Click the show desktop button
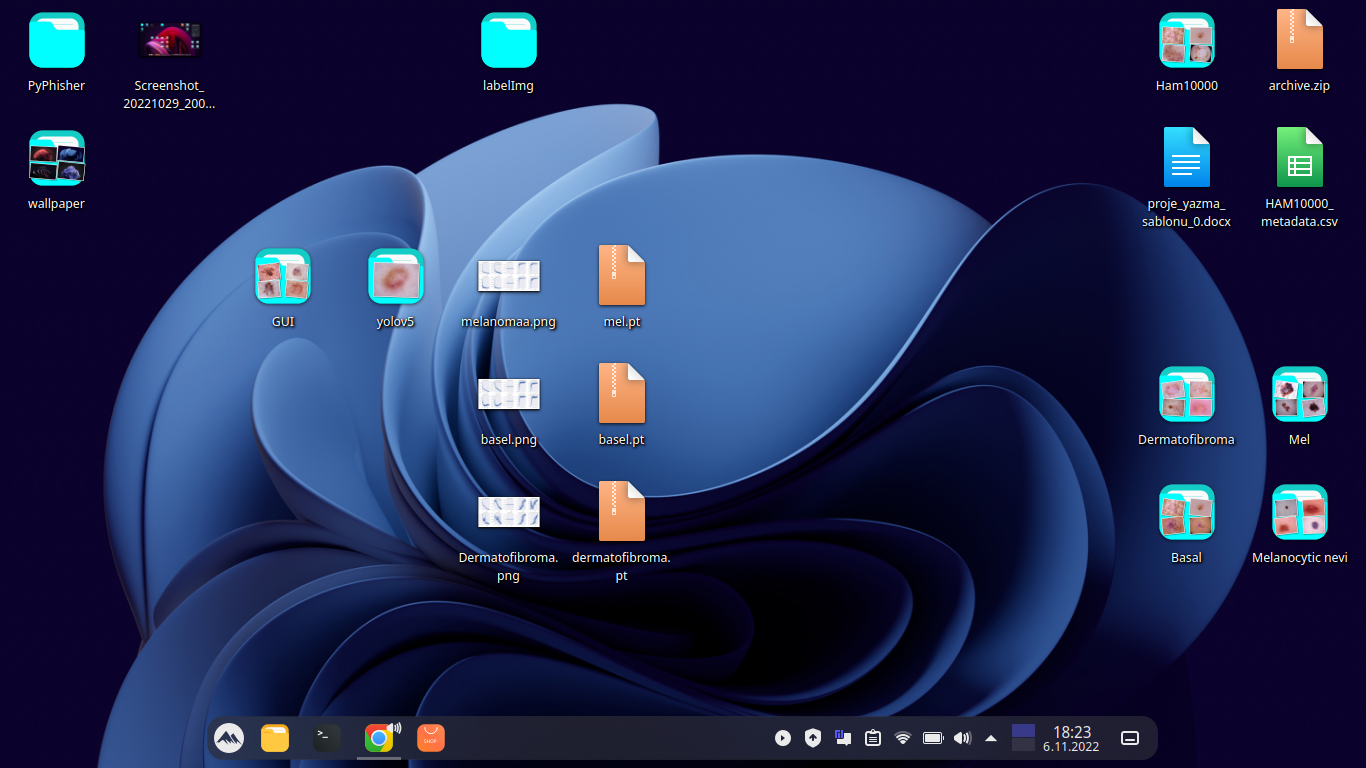The width and height of the screenshot is (1366, 768). (x=1130, y=738)
